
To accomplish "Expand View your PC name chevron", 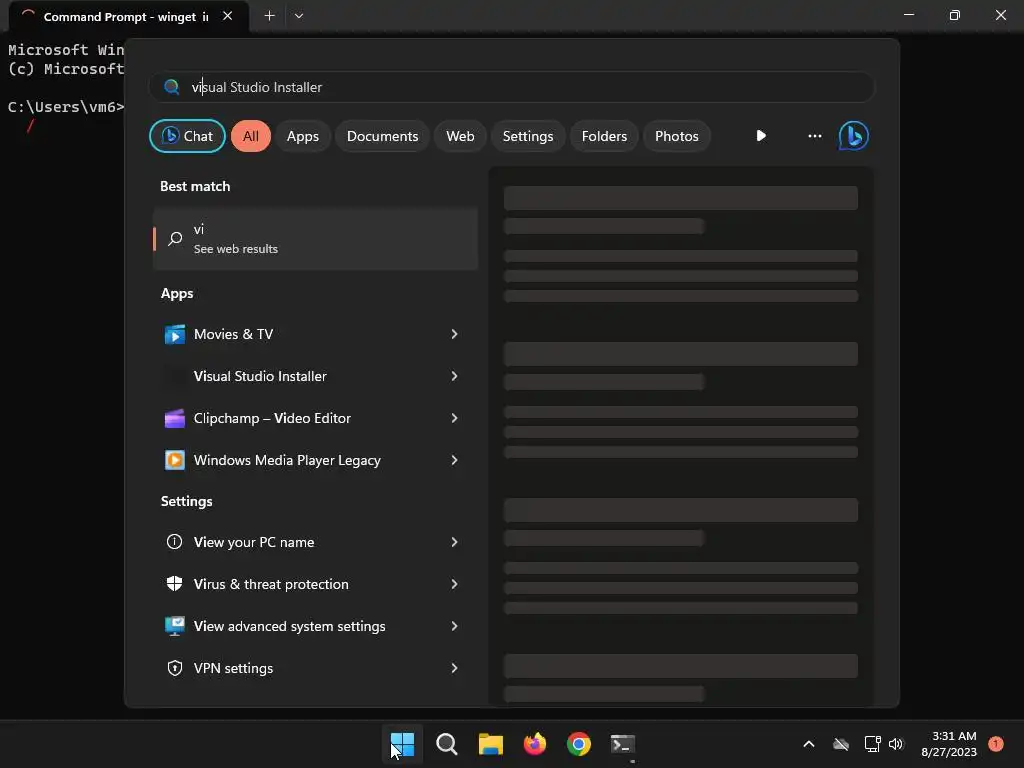I will point(455,542).
